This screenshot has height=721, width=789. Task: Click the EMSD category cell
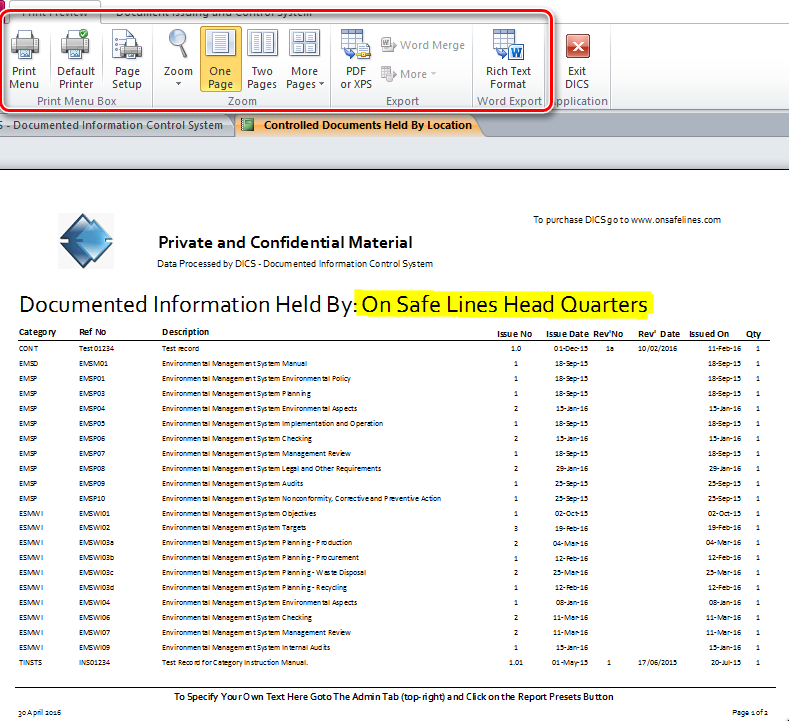[28, 363]
